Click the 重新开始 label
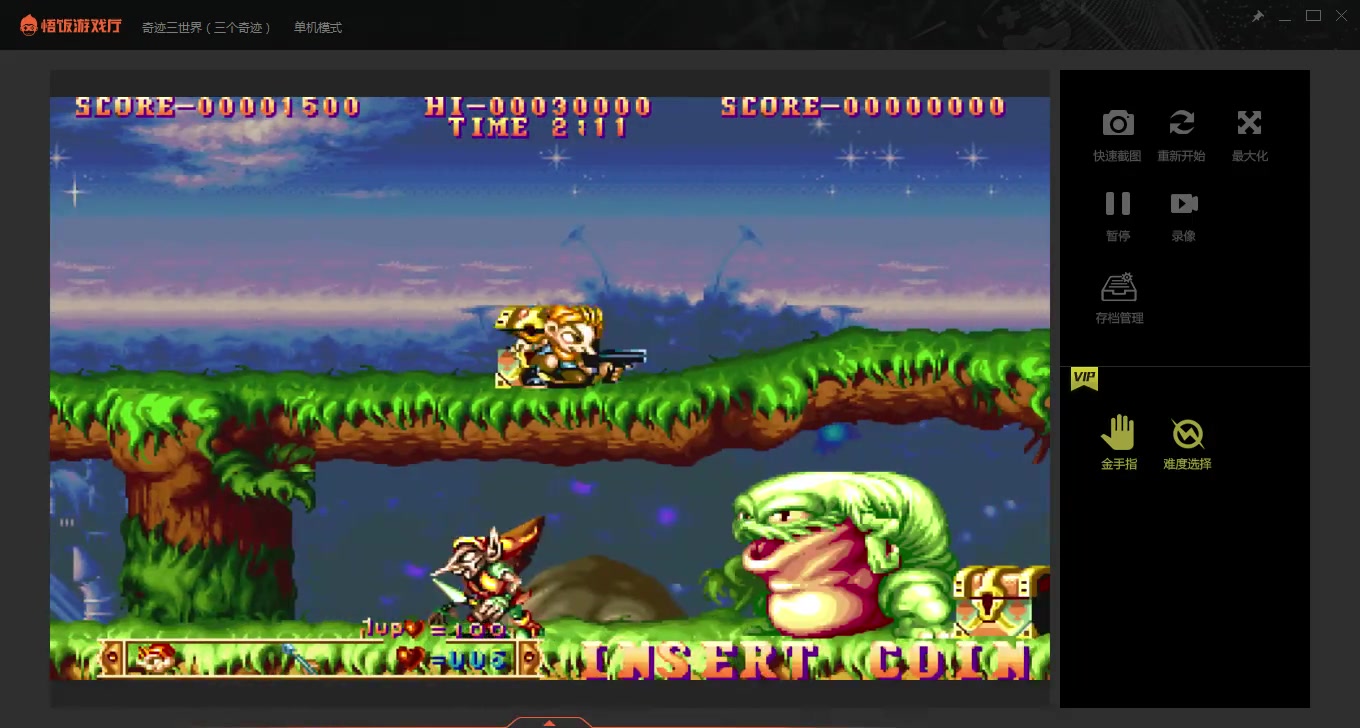Screen dimensions: 1360x728 1181,157
